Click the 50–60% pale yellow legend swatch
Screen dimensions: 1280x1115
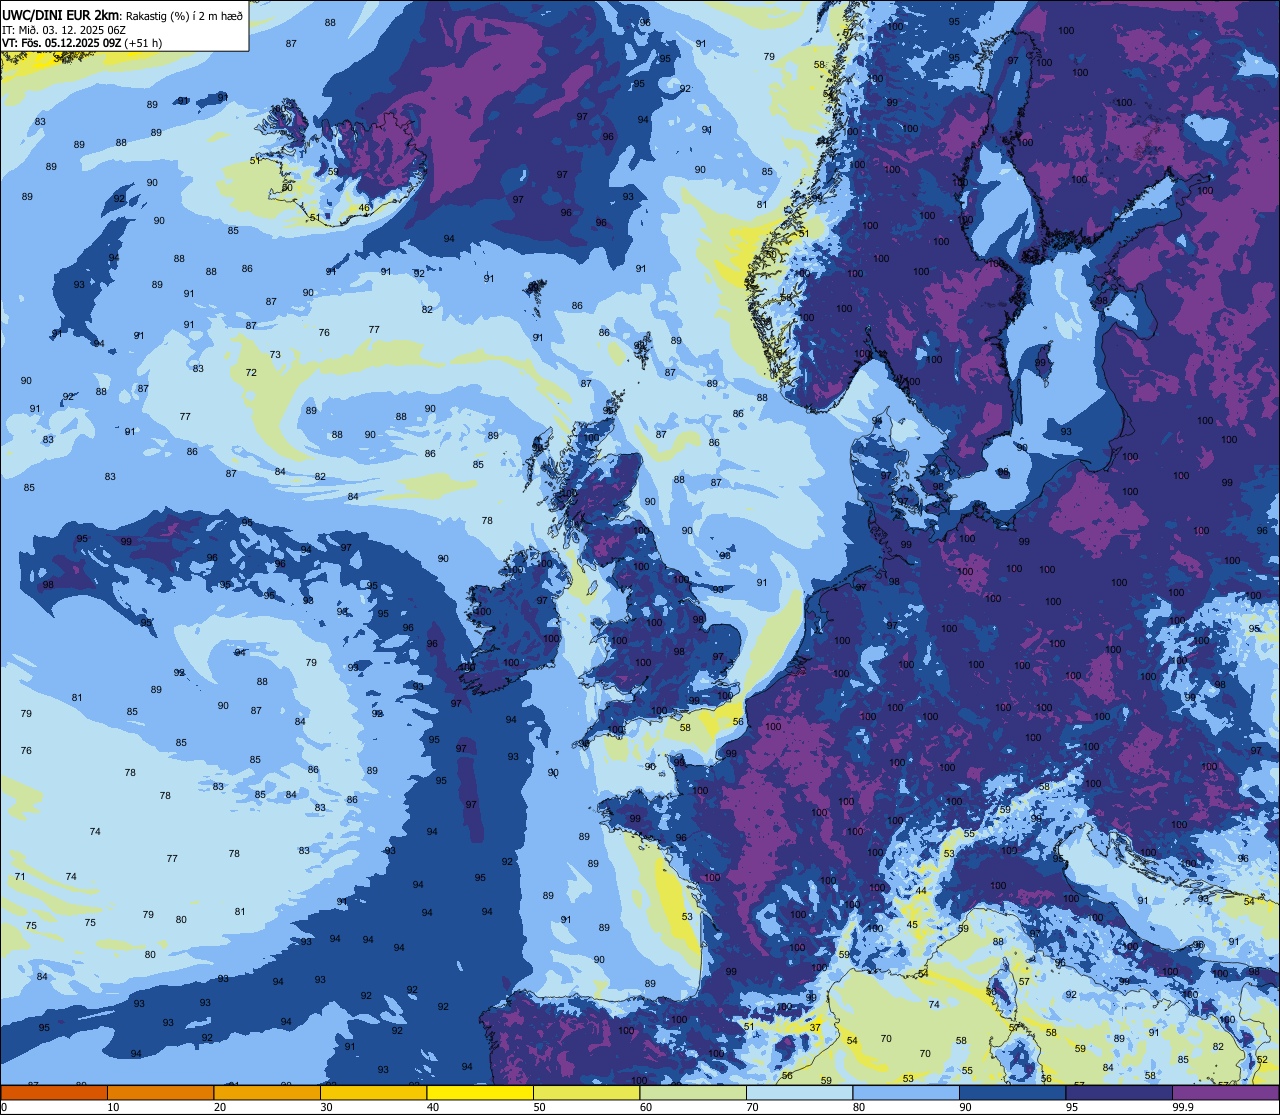(586, 1092)
